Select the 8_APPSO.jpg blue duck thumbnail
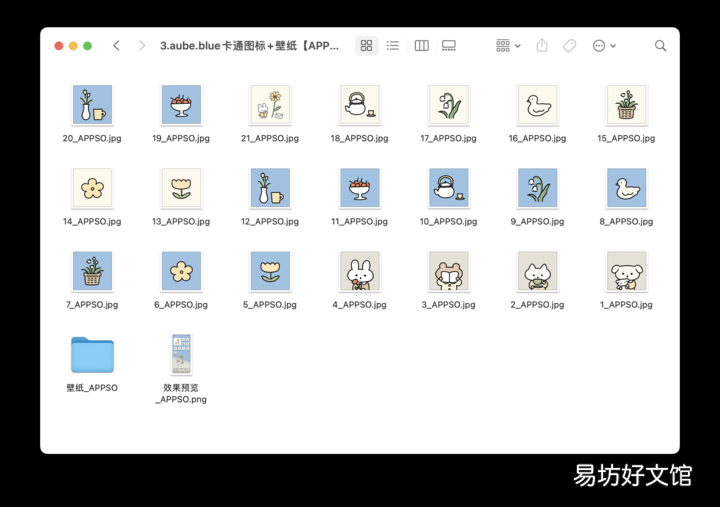 coord(627,188)
